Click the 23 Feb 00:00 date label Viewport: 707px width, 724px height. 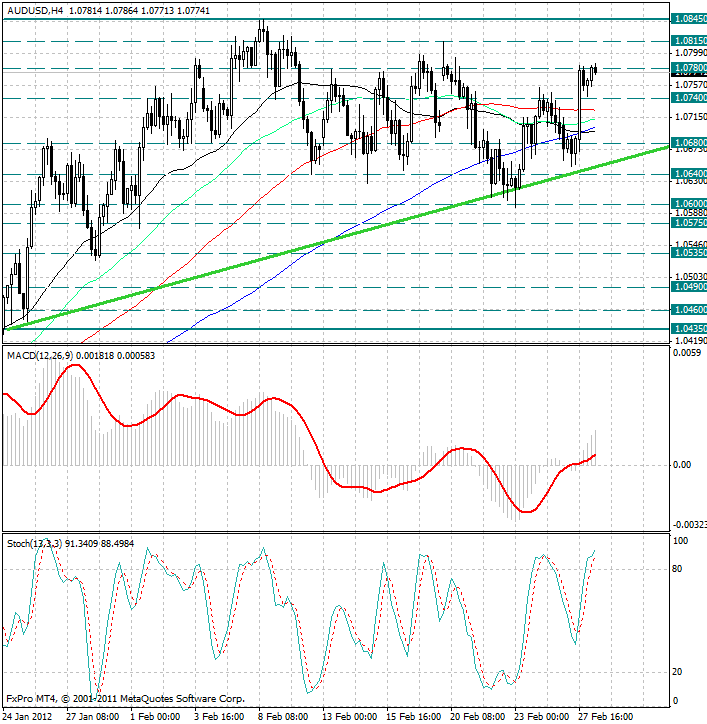[x=542, y=717]
